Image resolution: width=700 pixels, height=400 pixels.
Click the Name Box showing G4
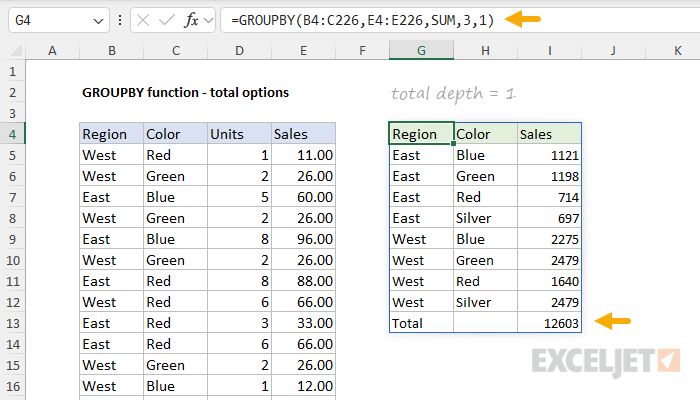pos(58,21)
